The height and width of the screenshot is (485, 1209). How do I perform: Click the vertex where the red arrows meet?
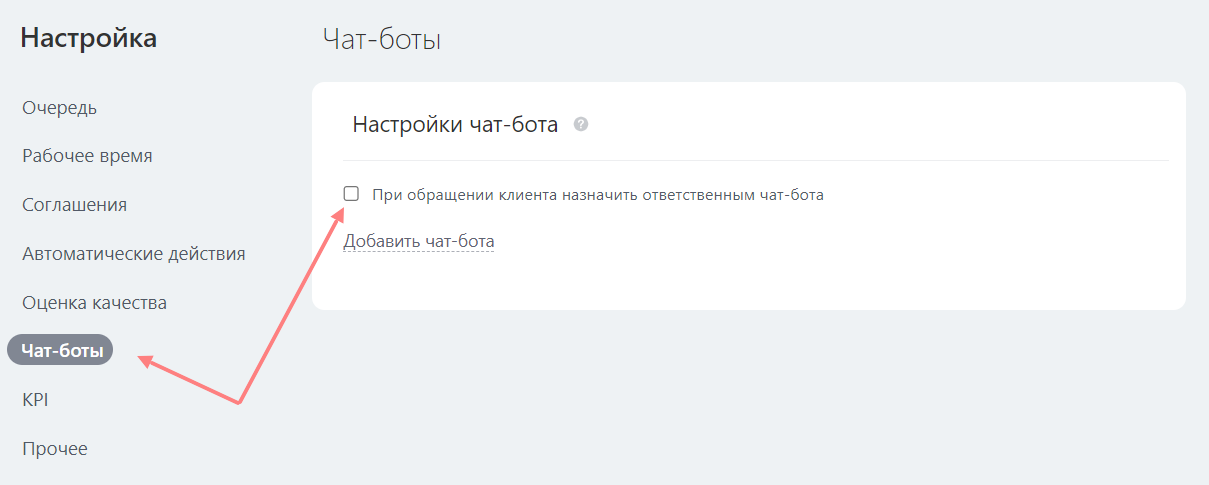240,403
